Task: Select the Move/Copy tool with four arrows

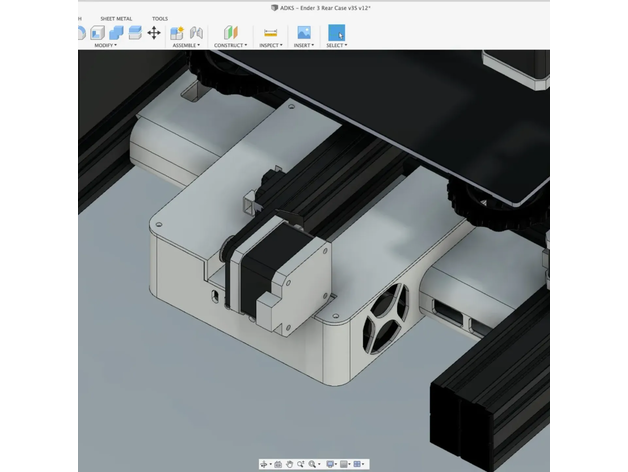Action: (154, 33)
